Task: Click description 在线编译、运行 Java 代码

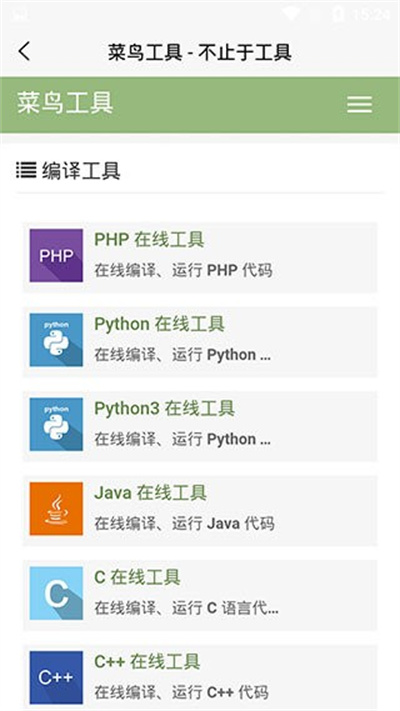Action: [x=184, y=523]
